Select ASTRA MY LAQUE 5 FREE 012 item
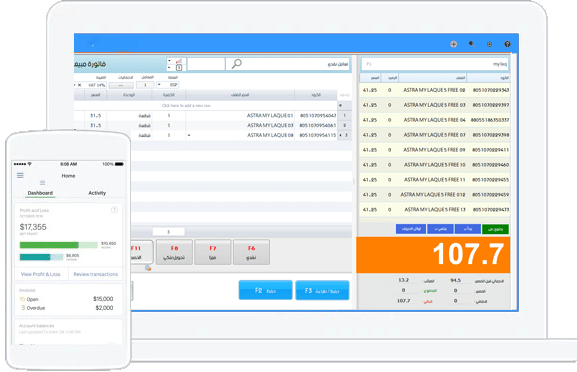This screenshot has width=577, height=372. [435, 195]
